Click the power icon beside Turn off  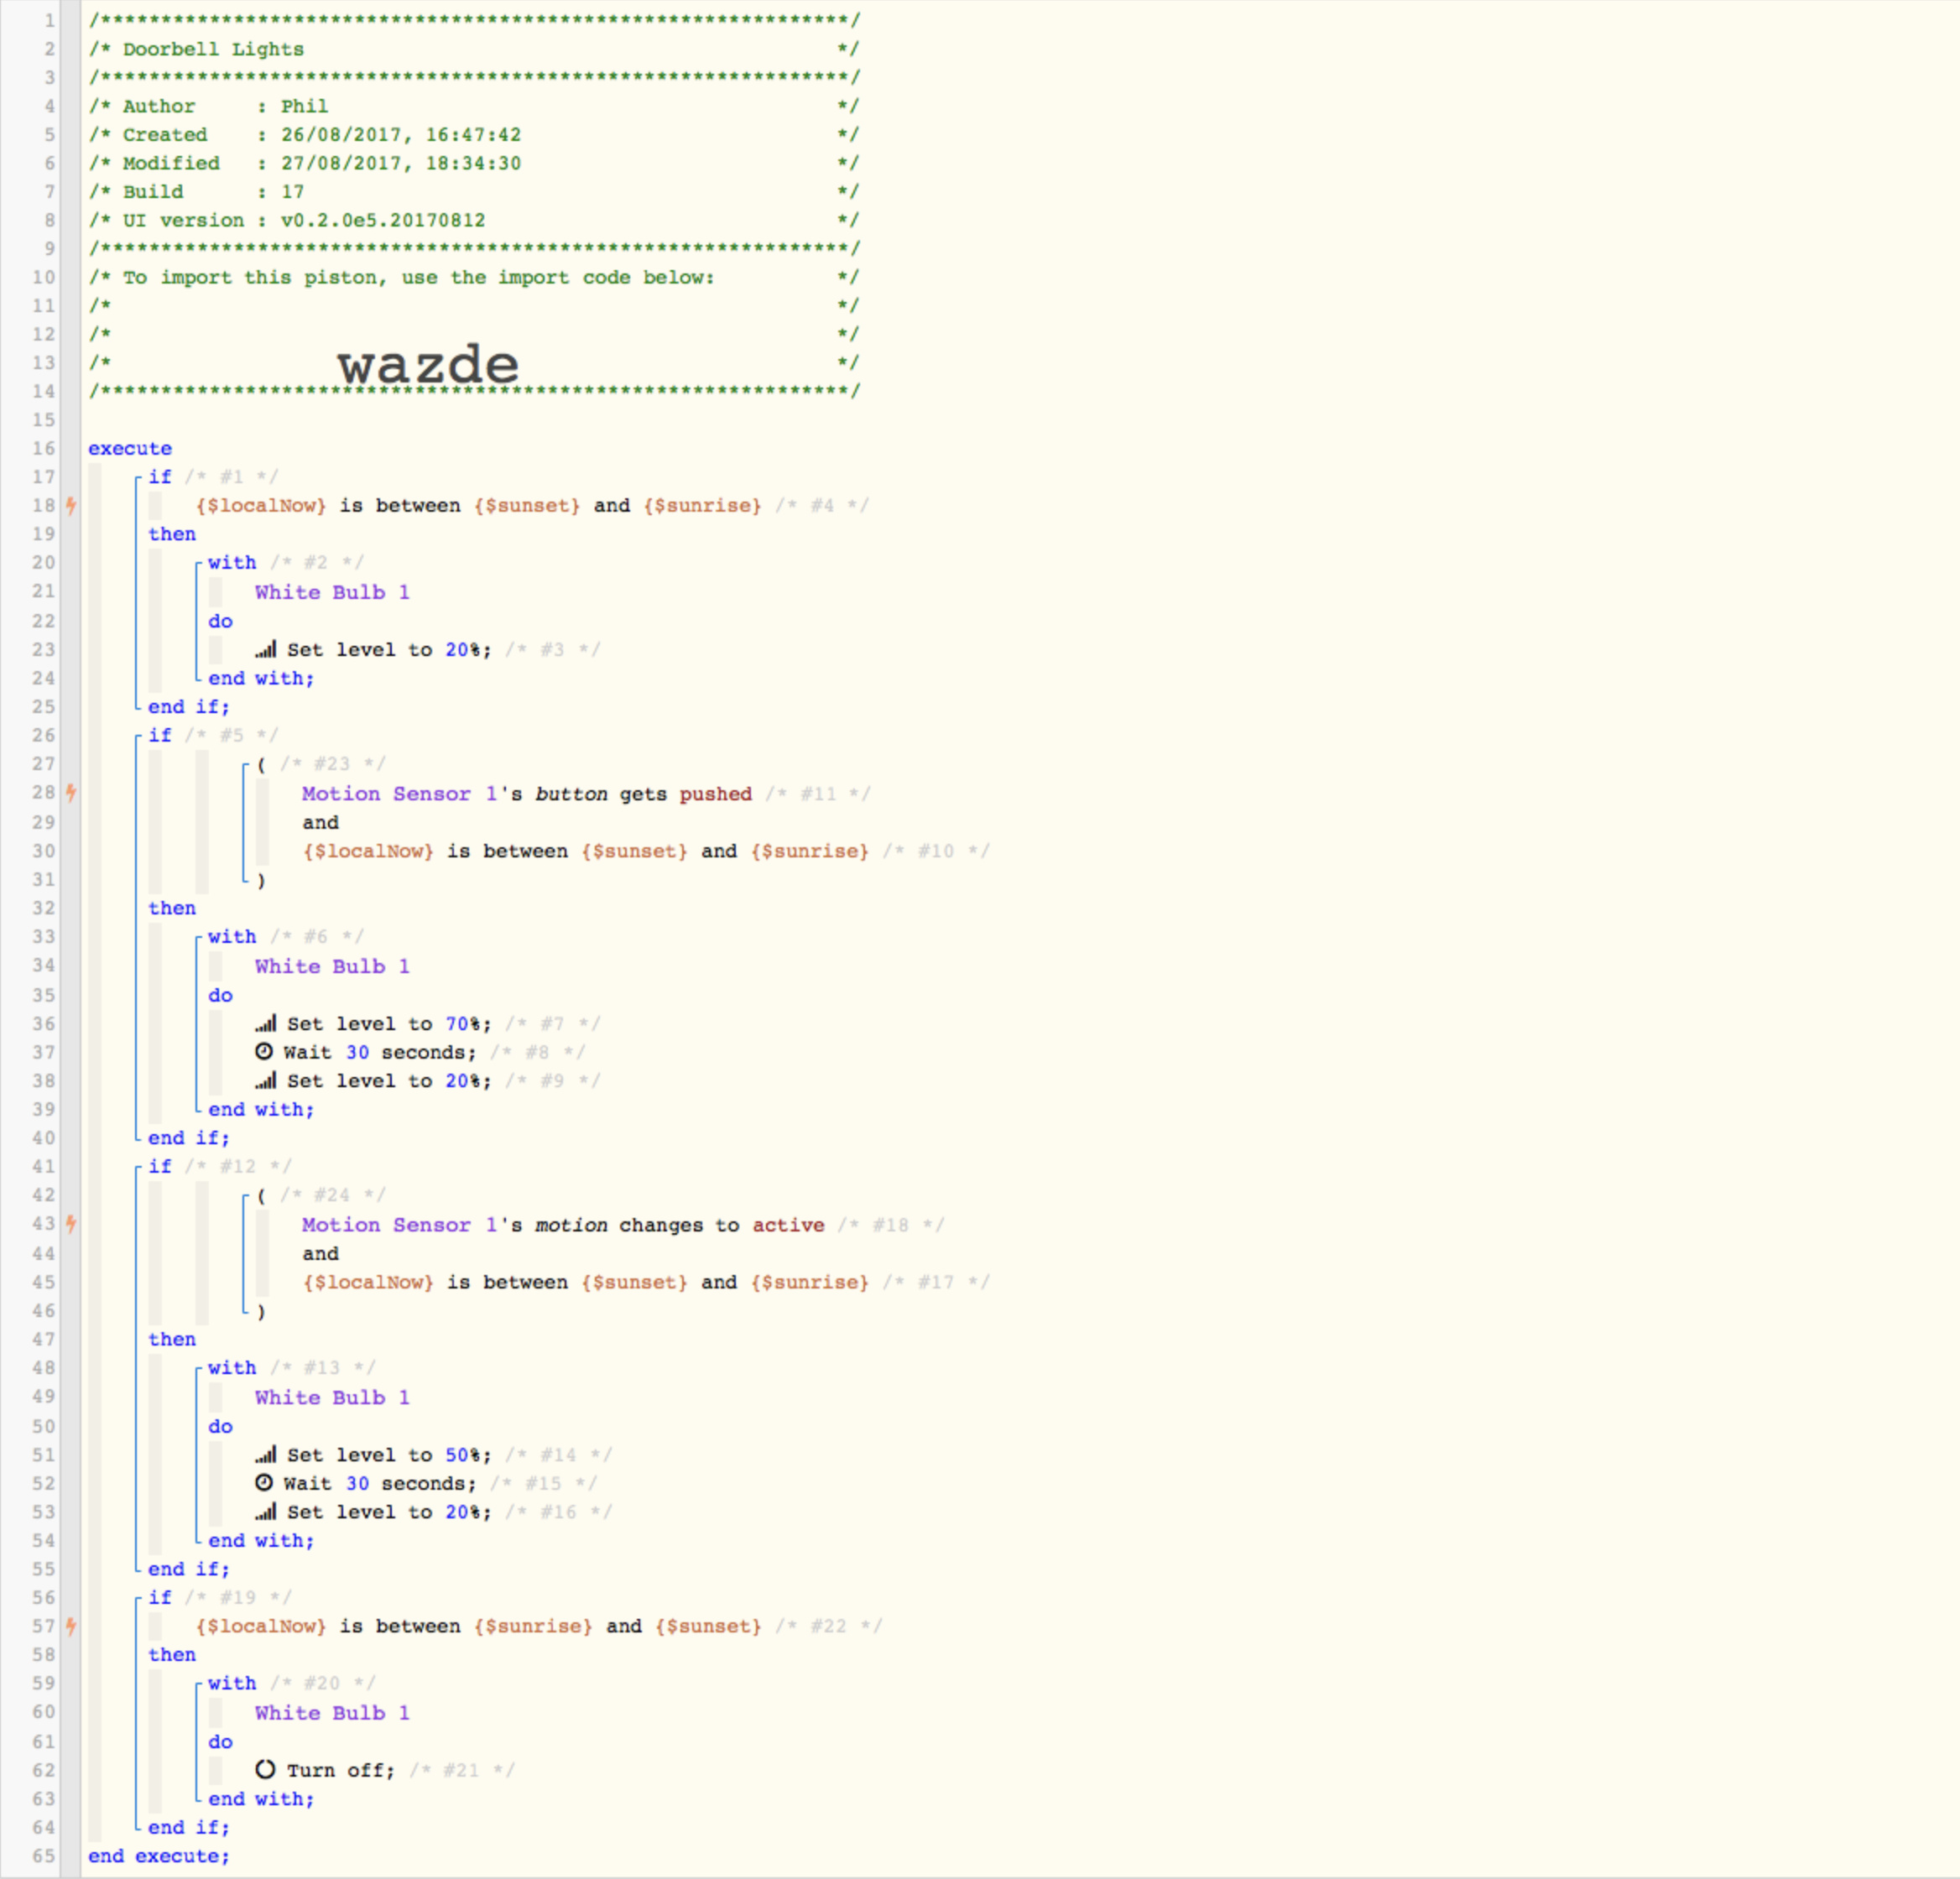click(265, 1769)
